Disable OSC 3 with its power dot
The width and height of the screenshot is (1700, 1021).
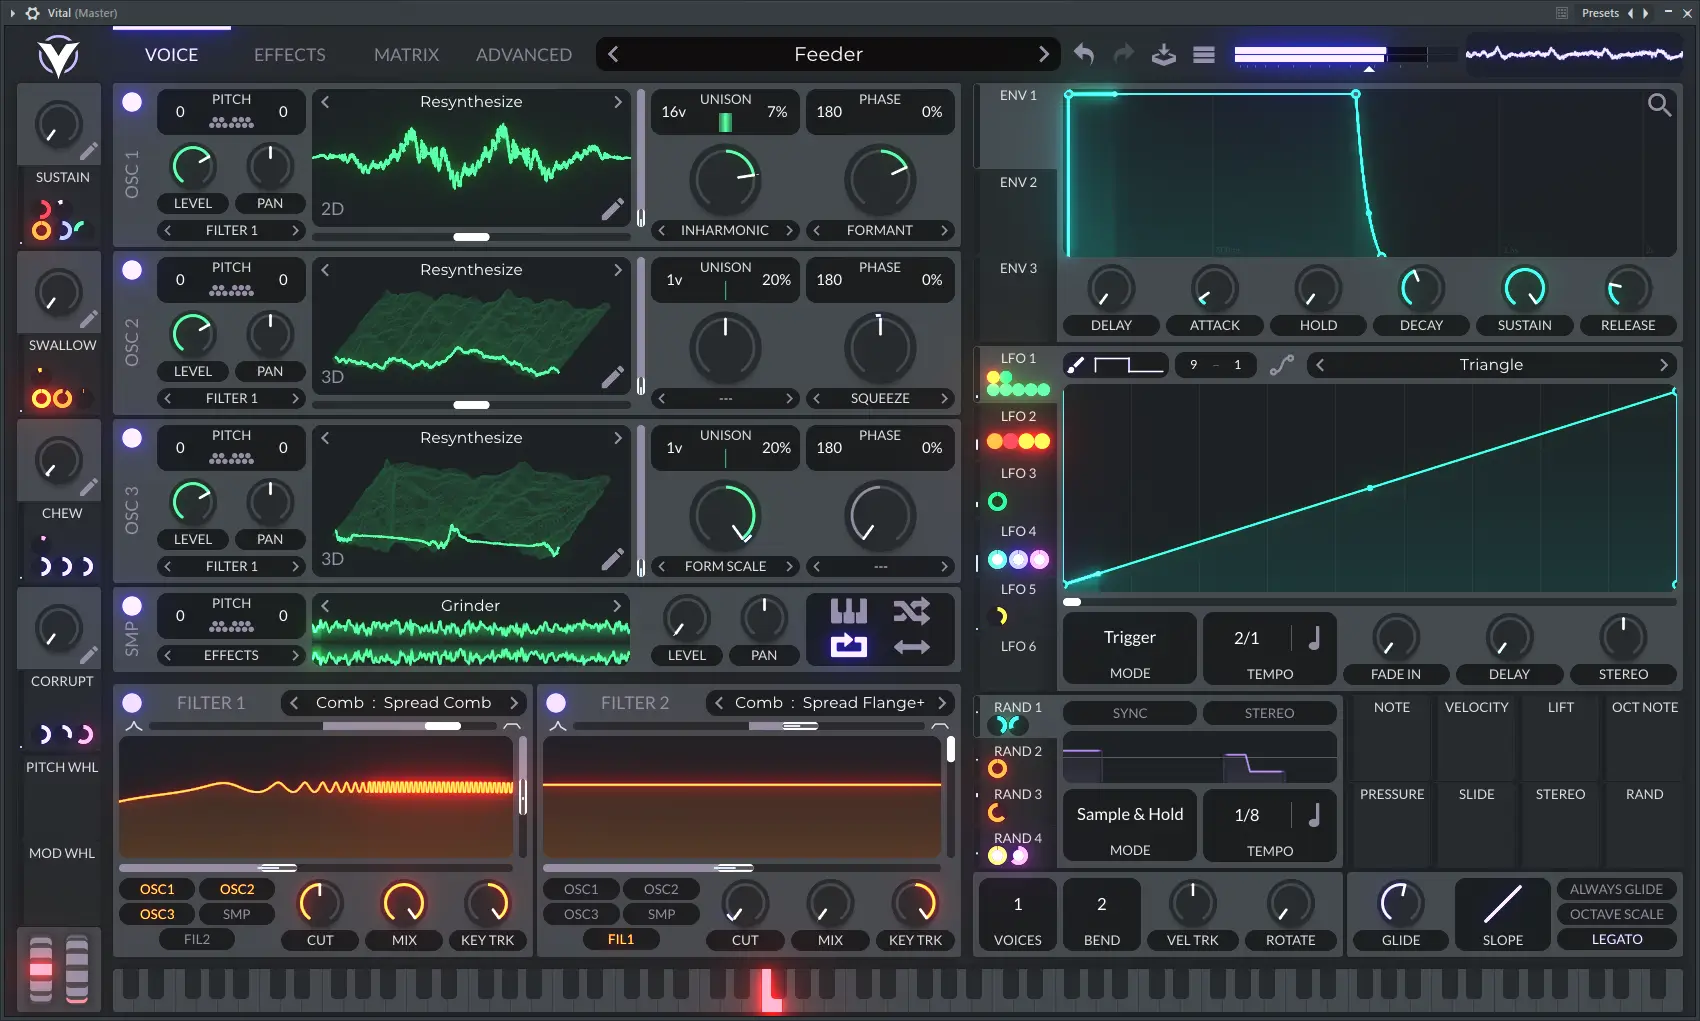coord(132,438)
